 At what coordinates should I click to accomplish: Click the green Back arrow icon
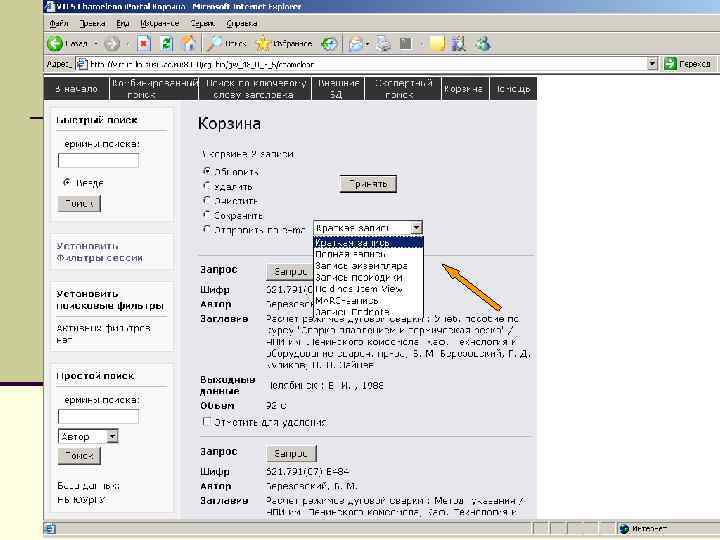coord(55,44)
